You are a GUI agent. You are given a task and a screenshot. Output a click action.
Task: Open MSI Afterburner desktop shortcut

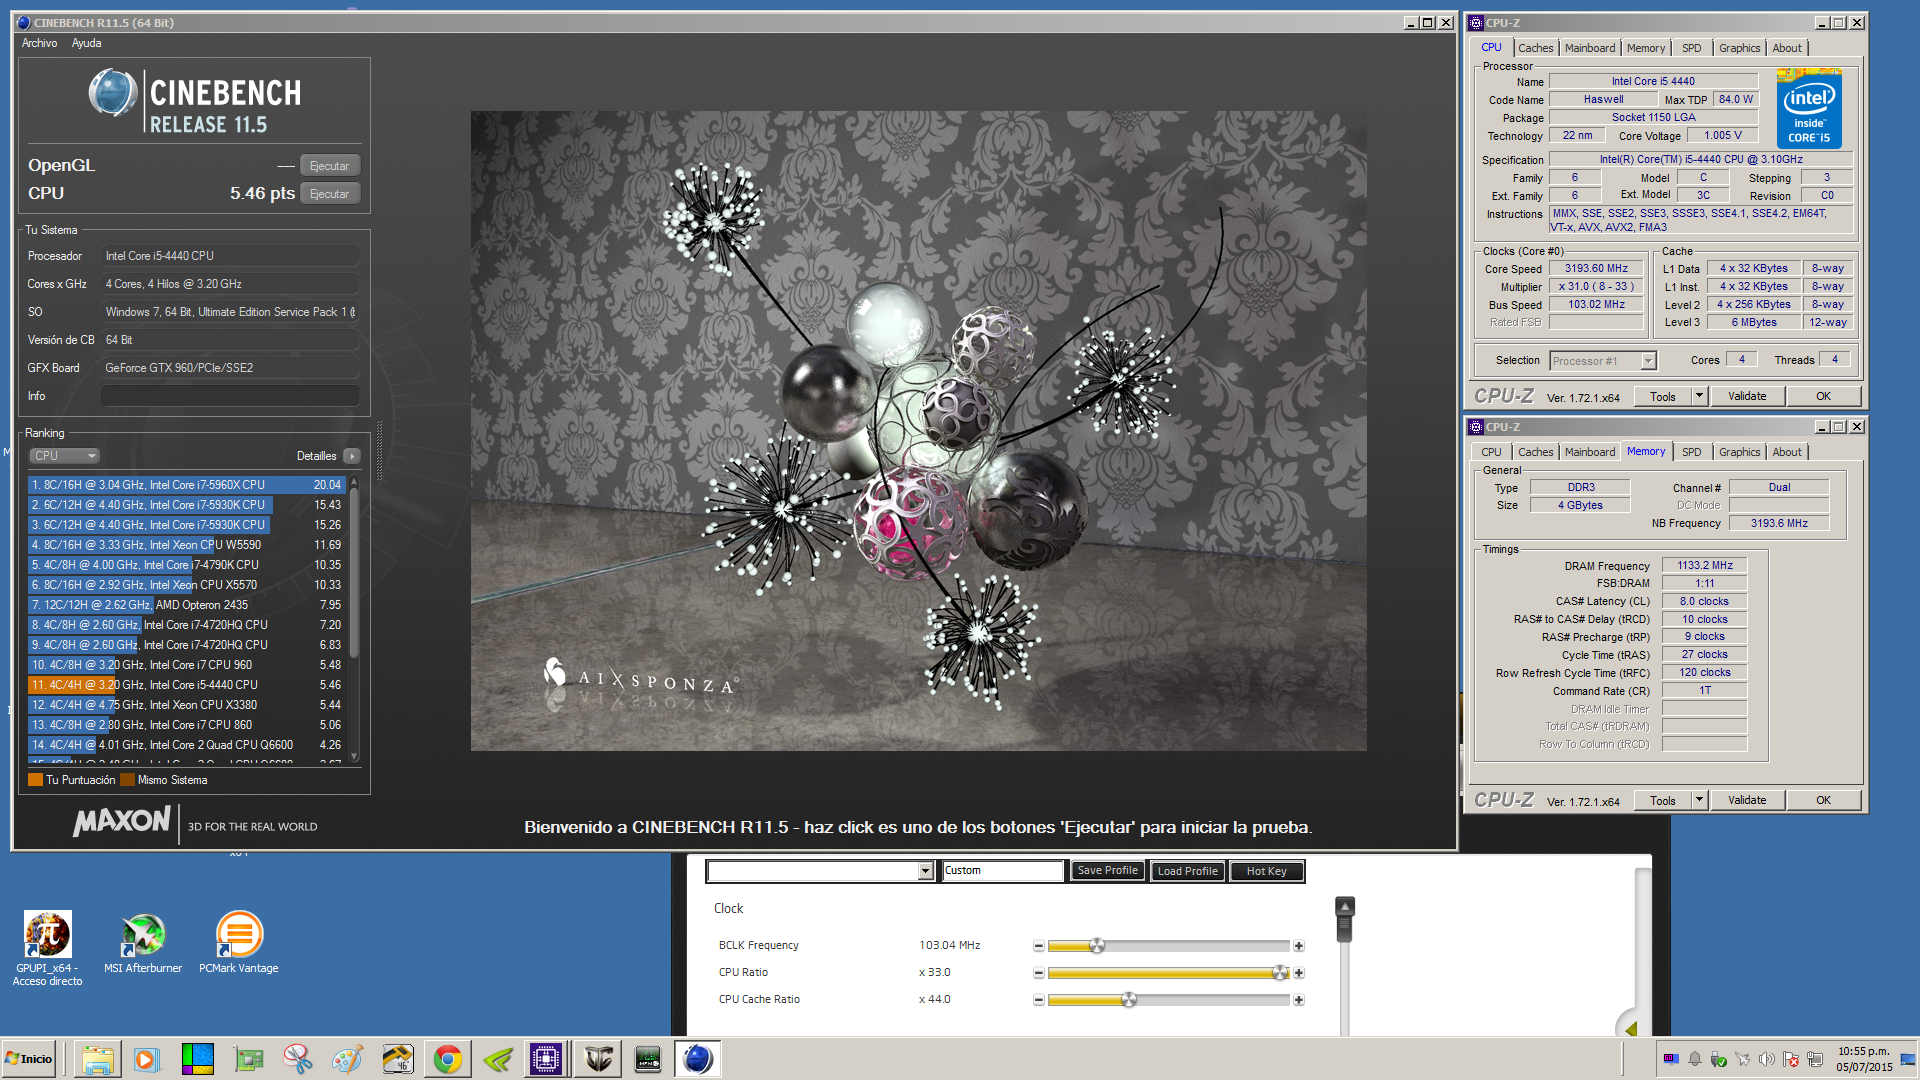pyautogui.click(x=143, y=943)
